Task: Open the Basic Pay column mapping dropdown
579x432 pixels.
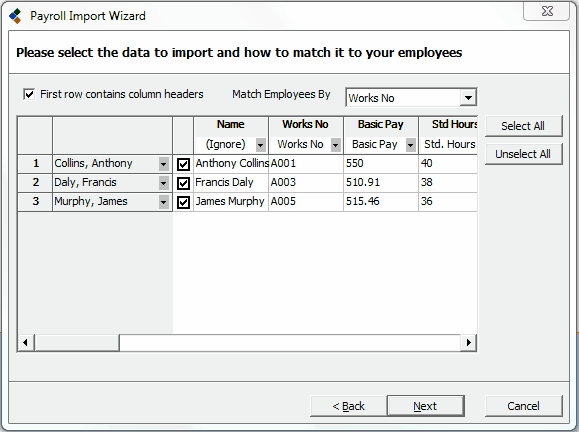Action: point(411,145)
